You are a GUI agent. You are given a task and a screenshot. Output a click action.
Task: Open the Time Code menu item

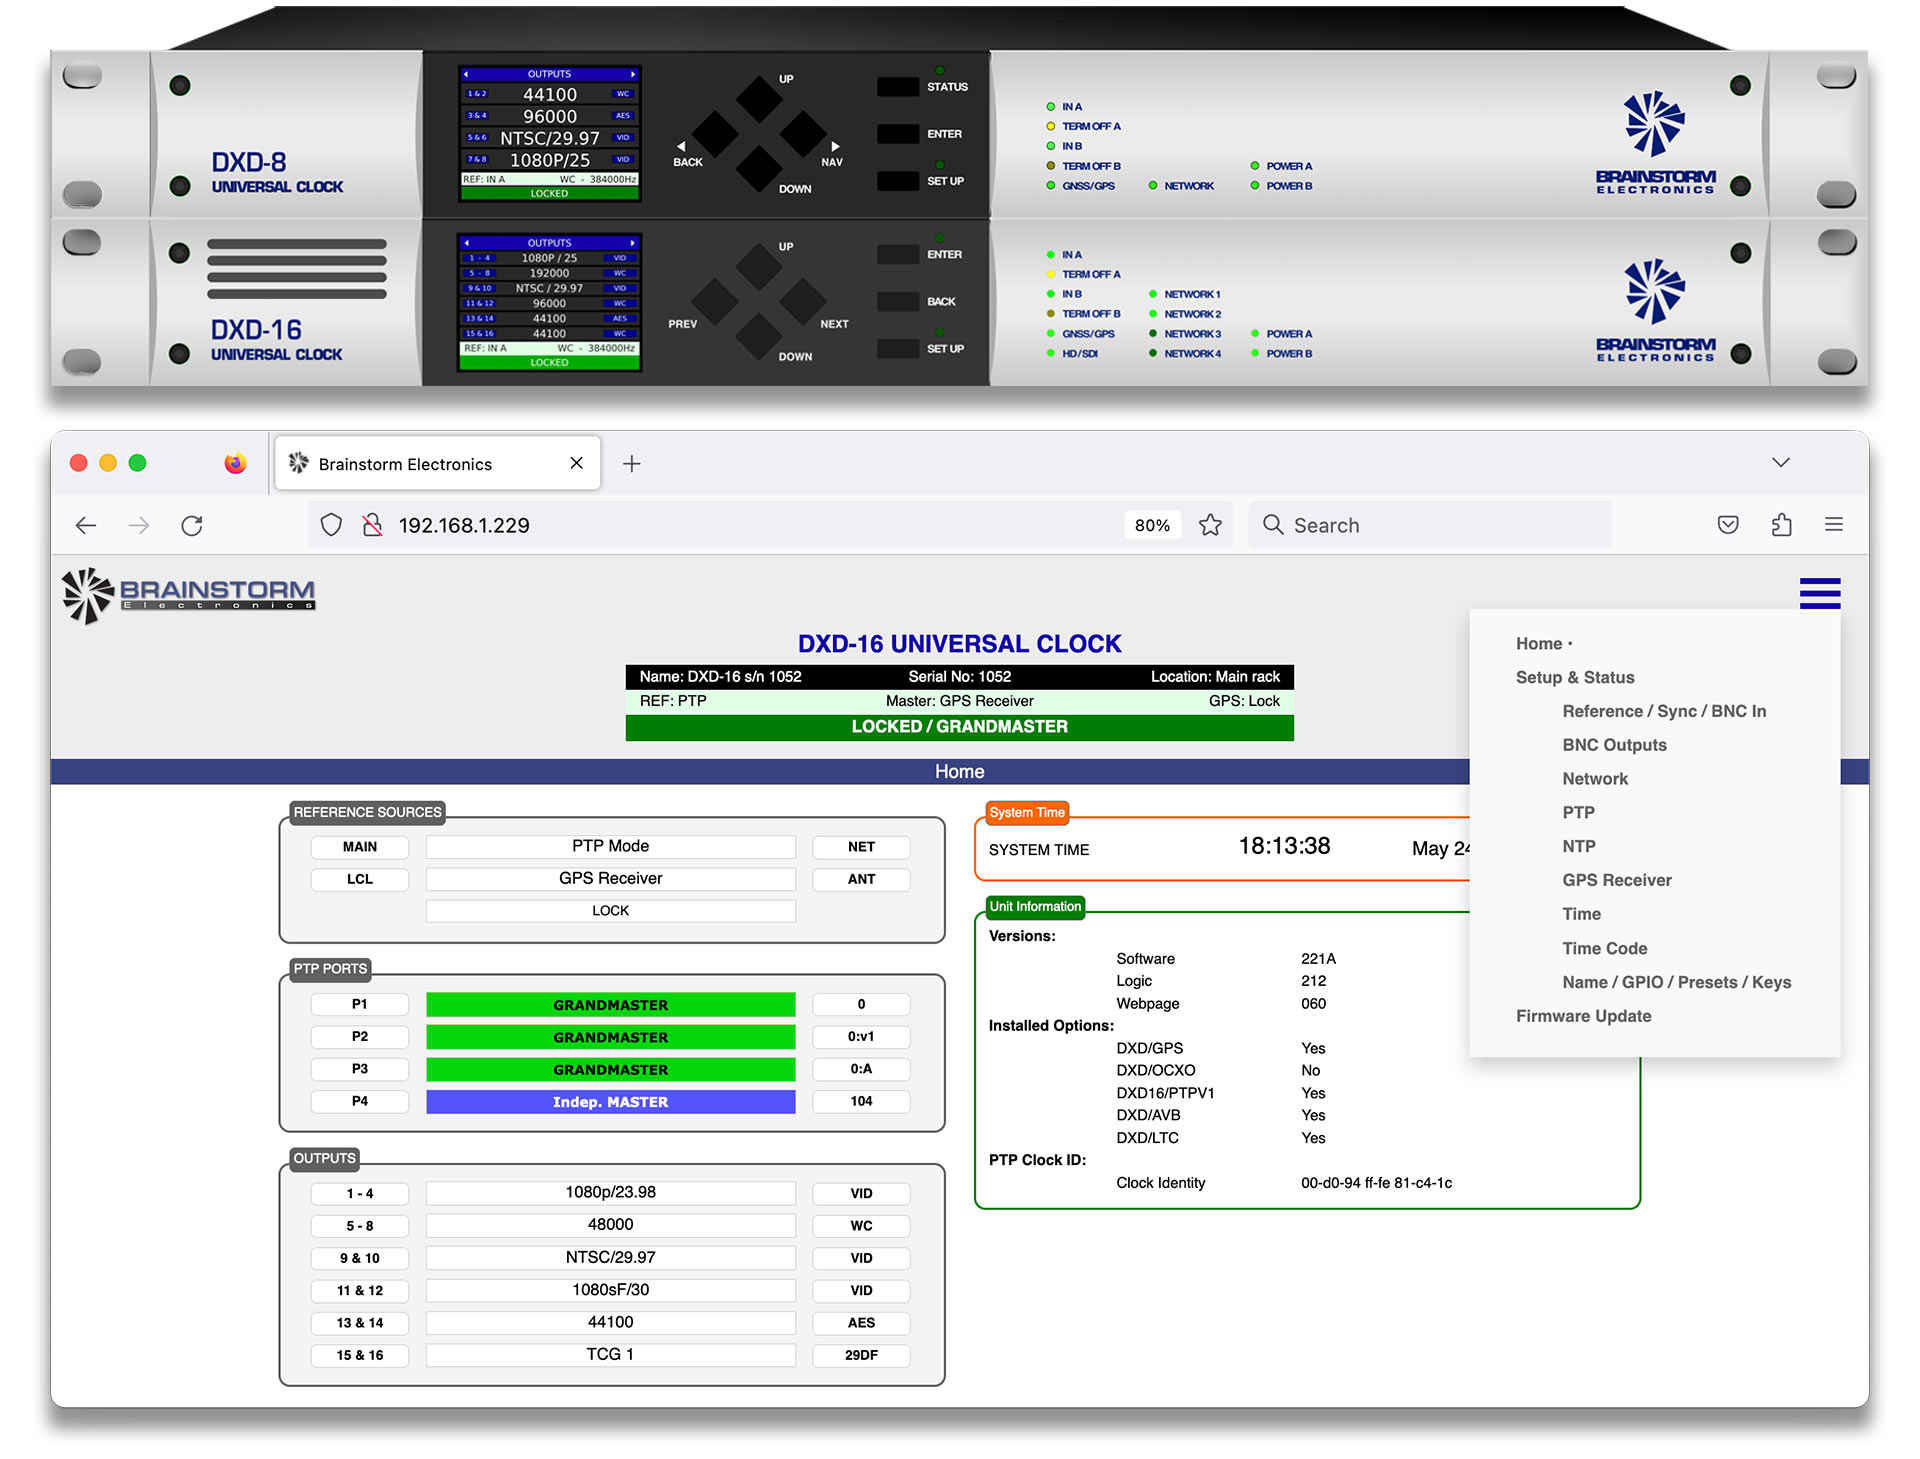click(x=1604, y=948)
